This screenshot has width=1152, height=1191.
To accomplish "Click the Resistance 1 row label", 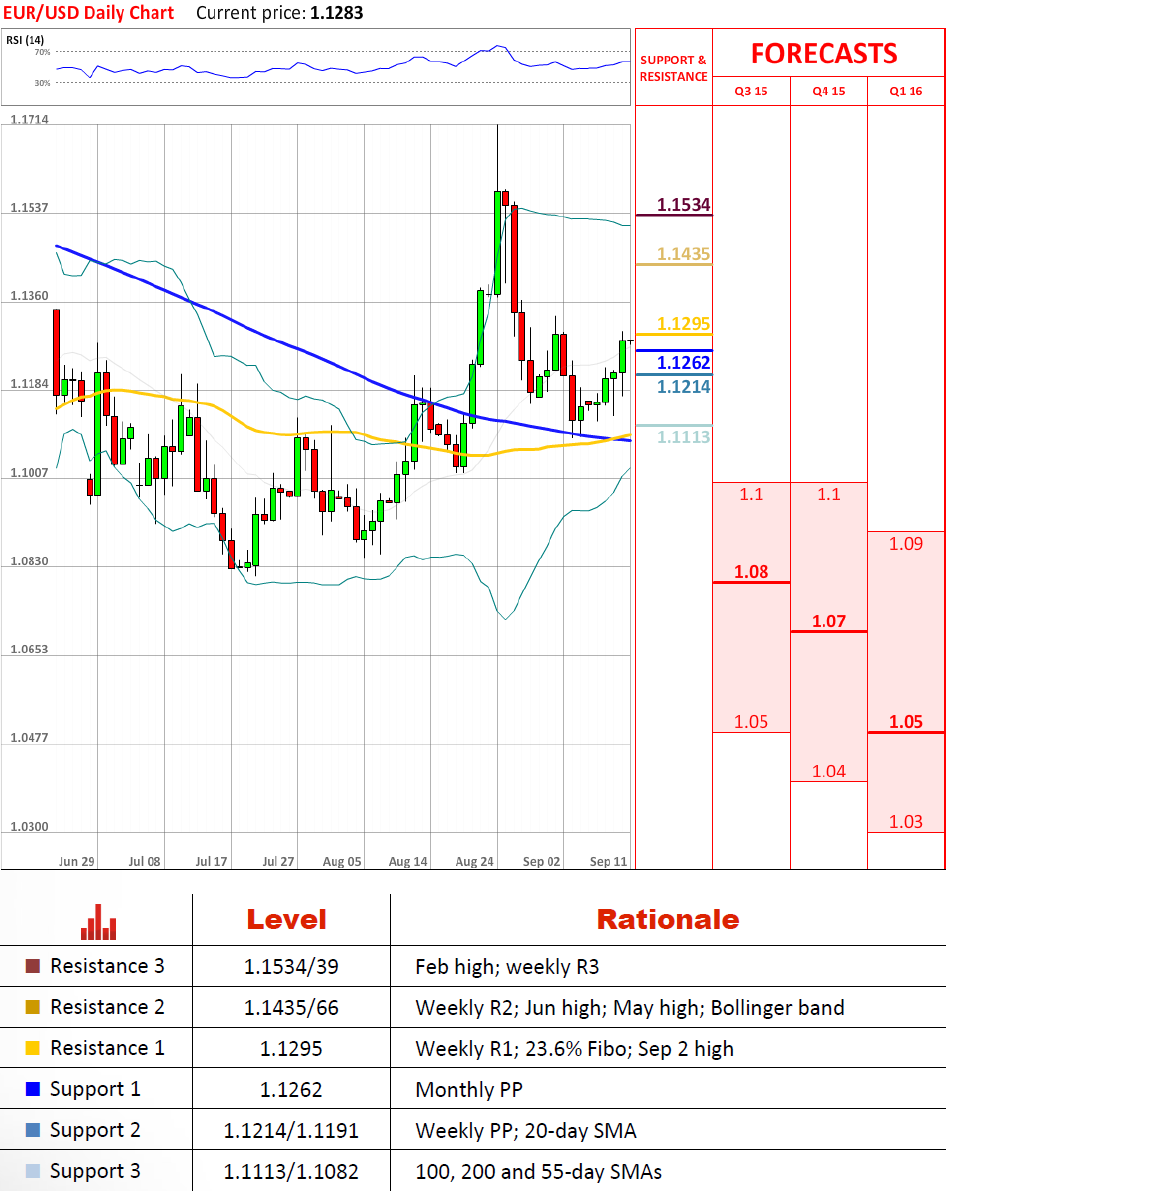I will pos(107,1048).
